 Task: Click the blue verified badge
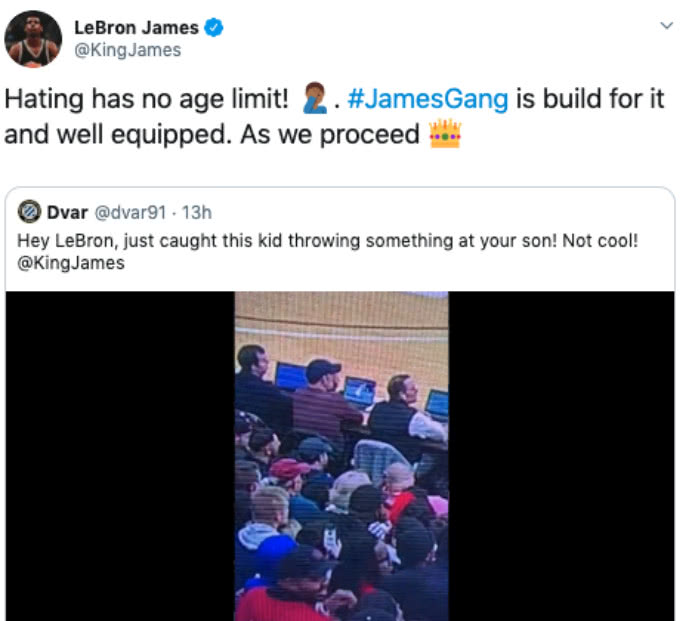214,28
